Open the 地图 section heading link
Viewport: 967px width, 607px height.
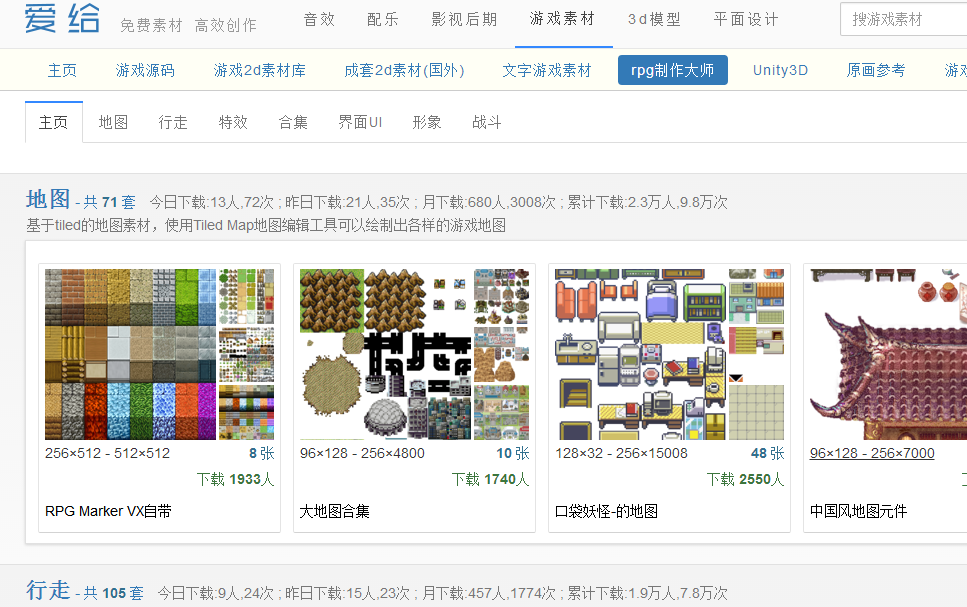pyautogui.click(x=48, y=199)
